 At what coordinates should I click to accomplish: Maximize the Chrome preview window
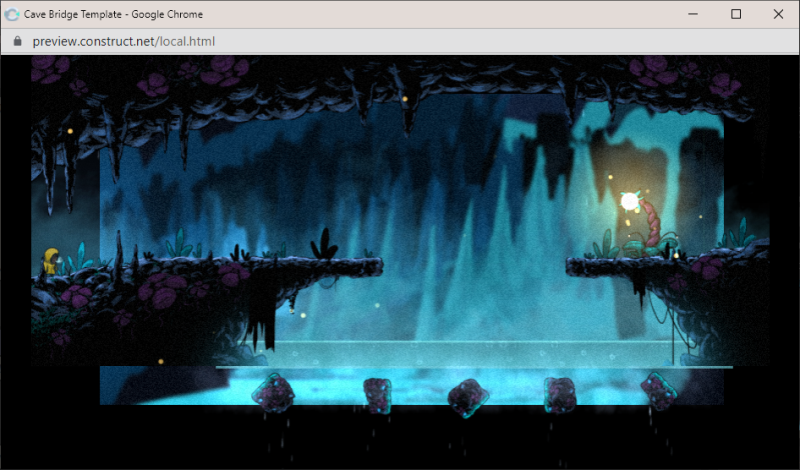(x=736, y=14)
